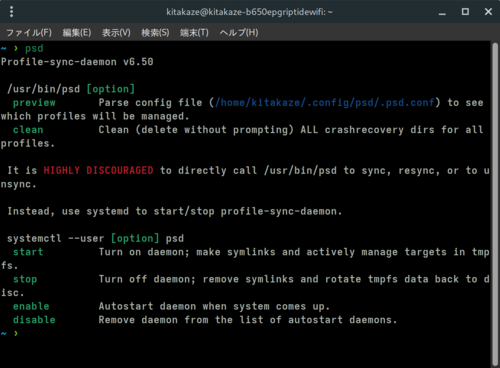Close the terminal window
The image size is (500, 368).
click(488, 12)
